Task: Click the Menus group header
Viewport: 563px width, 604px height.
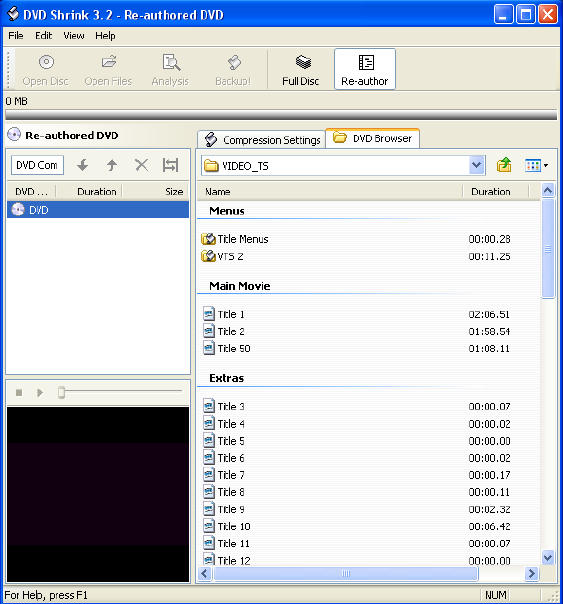Action: click(x=226, y=211)
